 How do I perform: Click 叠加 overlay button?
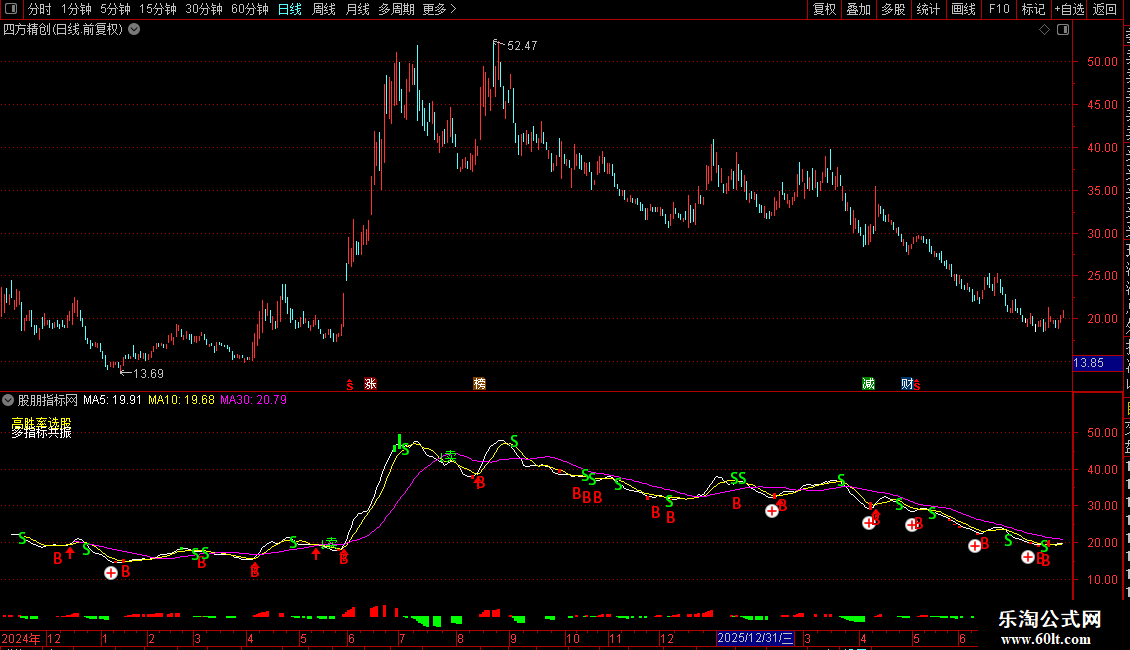click(x=858, y=9)
